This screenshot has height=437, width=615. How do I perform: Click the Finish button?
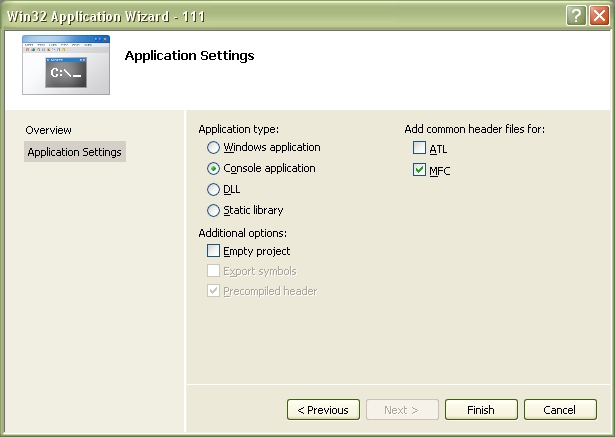[481, 410]
